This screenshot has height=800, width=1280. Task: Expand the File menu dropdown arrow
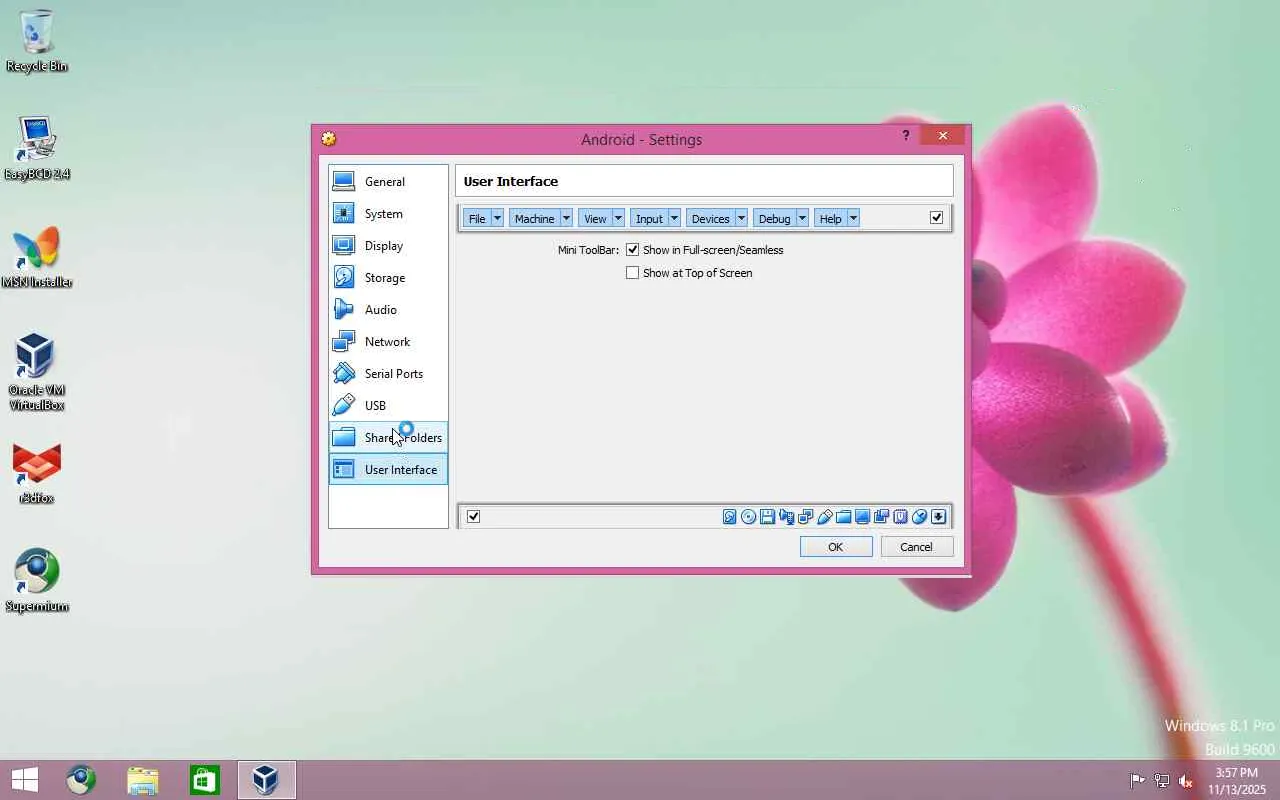click(x=497, y=219)
